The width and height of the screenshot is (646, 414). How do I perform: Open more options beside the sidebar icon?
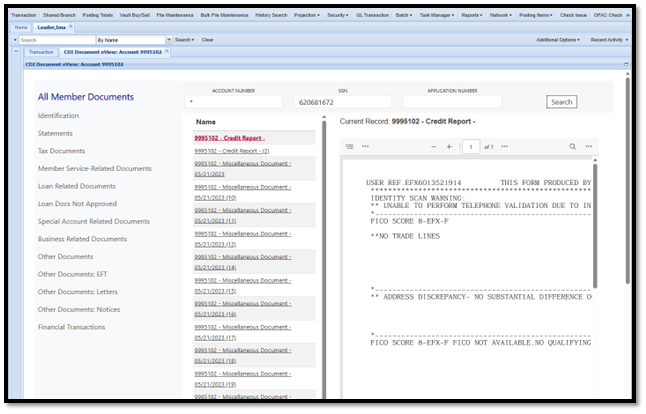[x=365, y=147]
